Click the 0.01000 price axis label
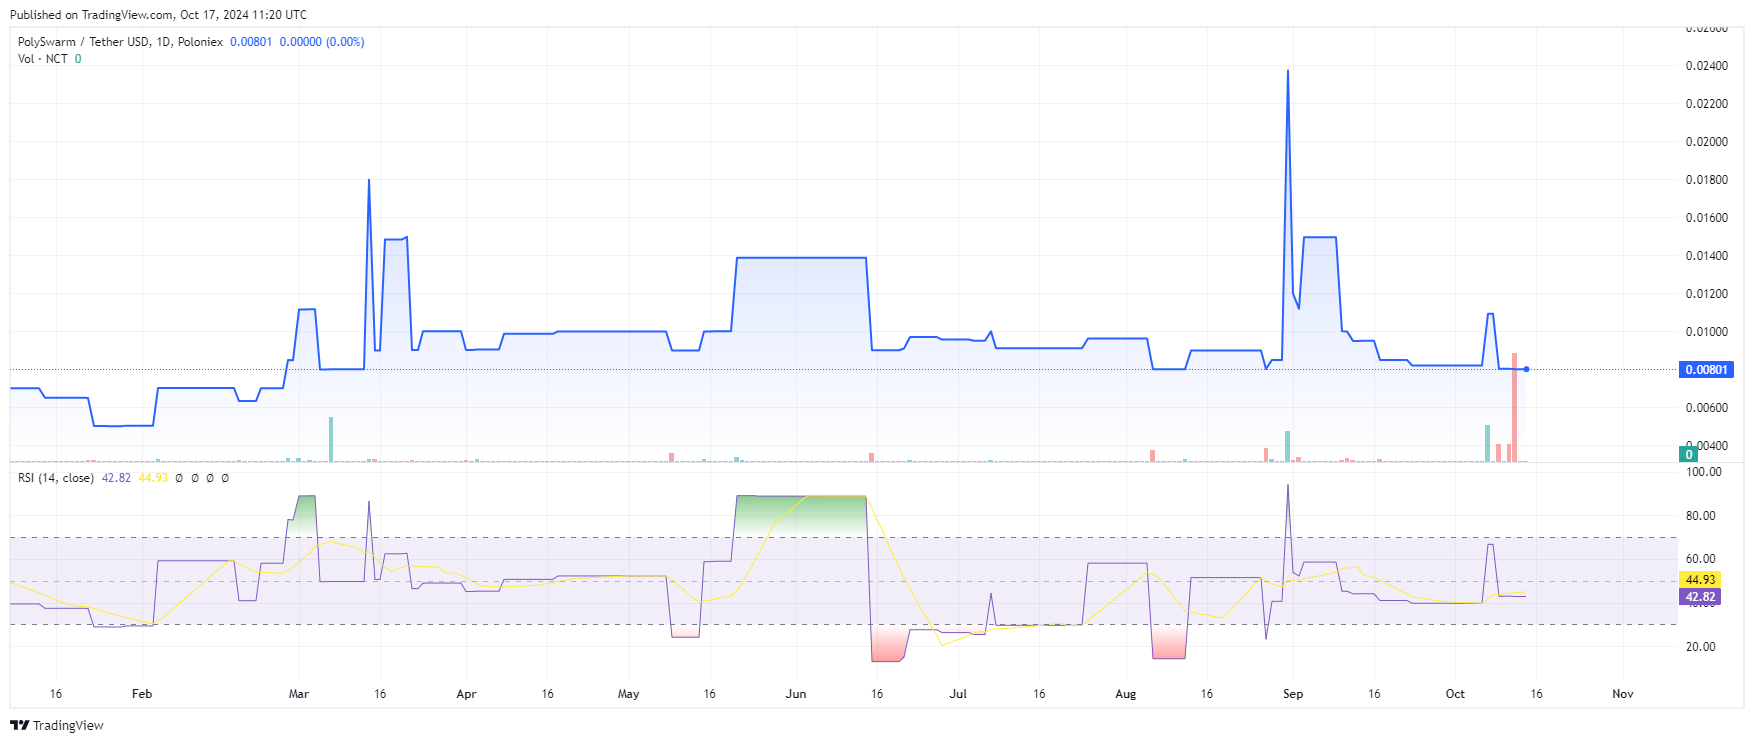Viewport: 1754px width, 743px height. pyautogui.click(x=1706, y=332)
